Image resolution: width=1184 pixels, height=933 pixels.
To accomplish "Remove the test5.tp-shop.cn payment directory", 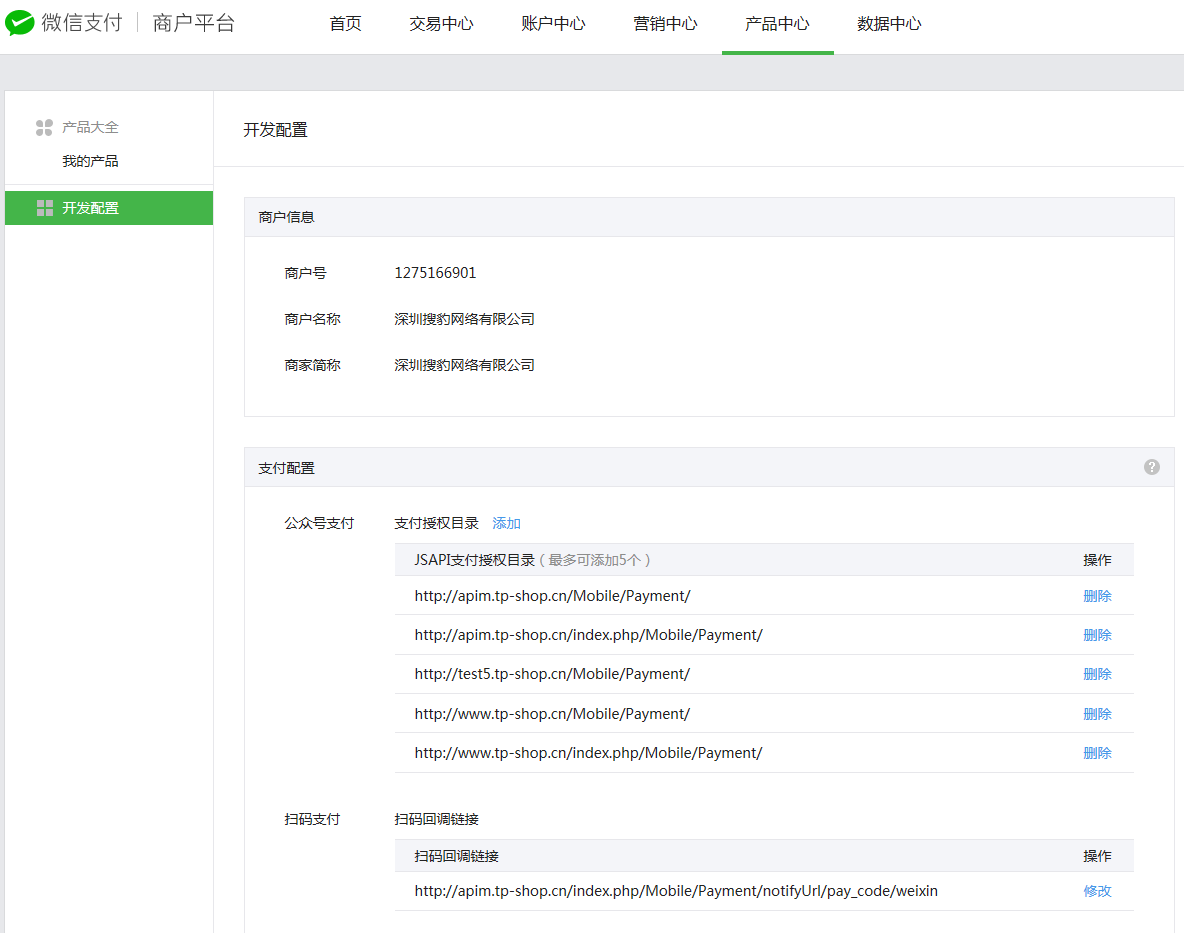I will (1097, 674).
